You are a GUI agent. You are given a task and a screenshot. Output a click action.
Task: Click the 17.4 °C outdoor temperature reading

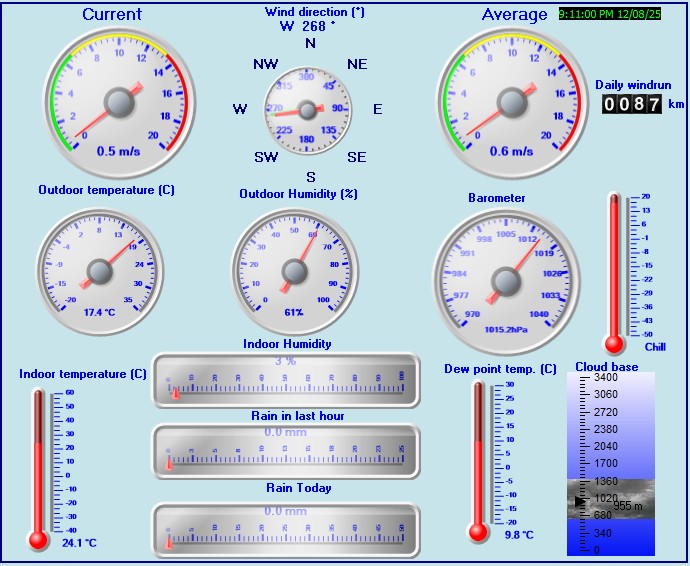coord(99,312)
